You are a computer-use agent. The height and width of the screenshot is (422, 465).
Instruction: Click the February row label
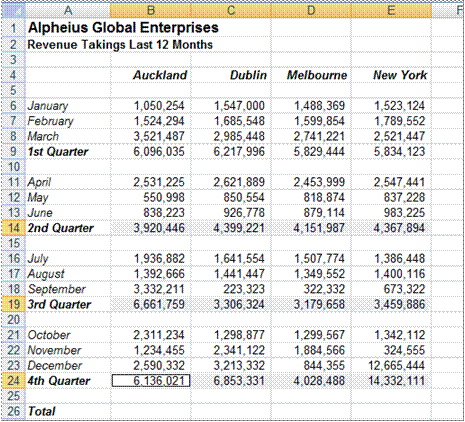point(68,121)
